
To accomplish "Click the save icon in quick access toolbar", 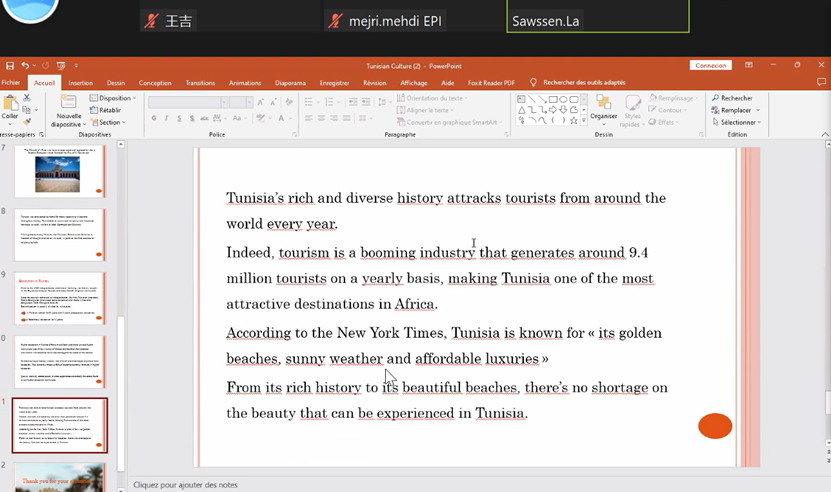I will 10,66.
